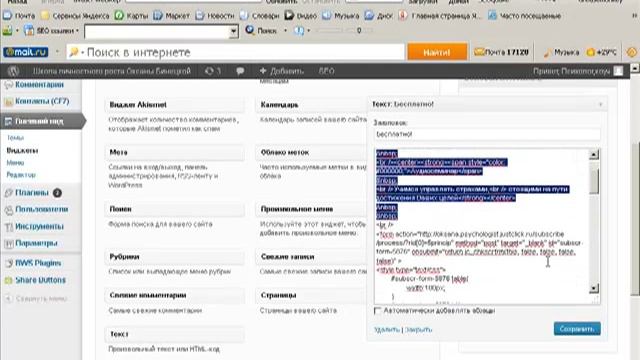Screen dimensions: 640x360
Task: Click the Добавить item in admin bar
Action: tap(282, 71)
